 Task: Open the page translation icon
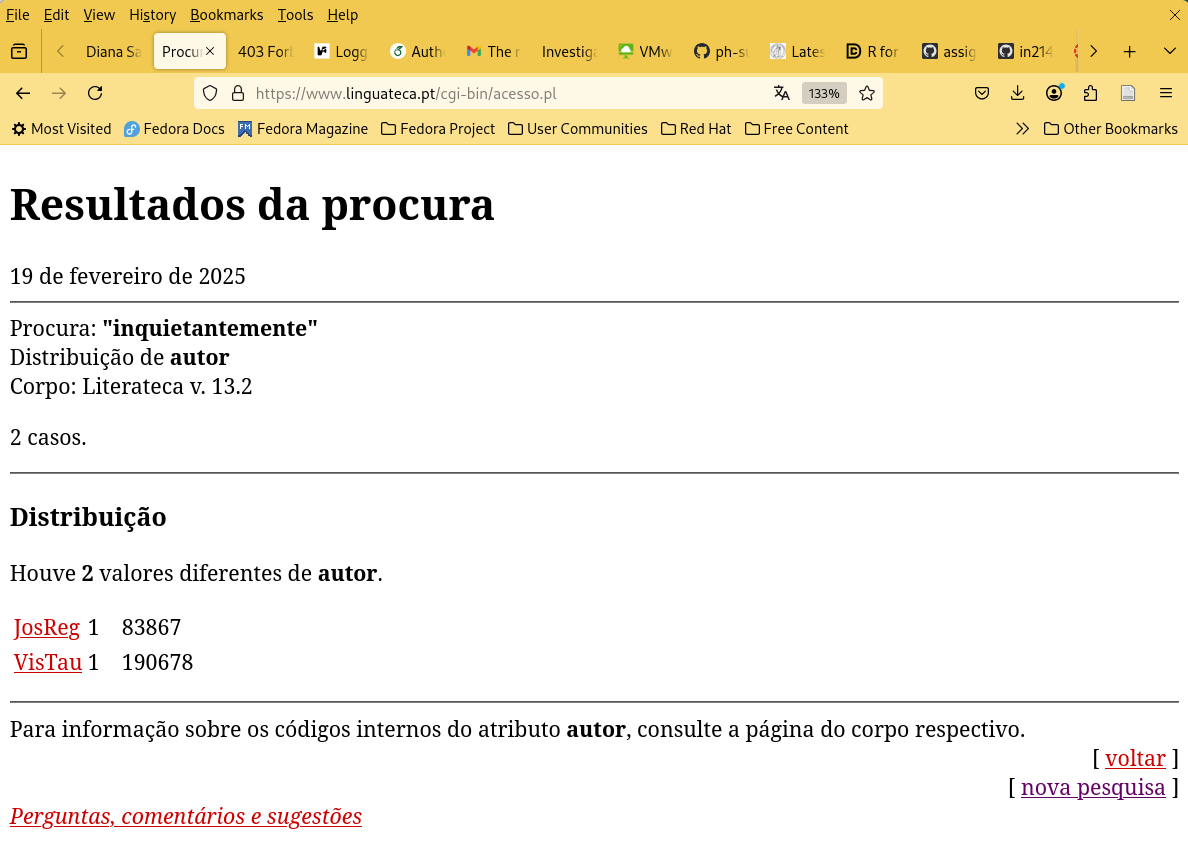781,92
